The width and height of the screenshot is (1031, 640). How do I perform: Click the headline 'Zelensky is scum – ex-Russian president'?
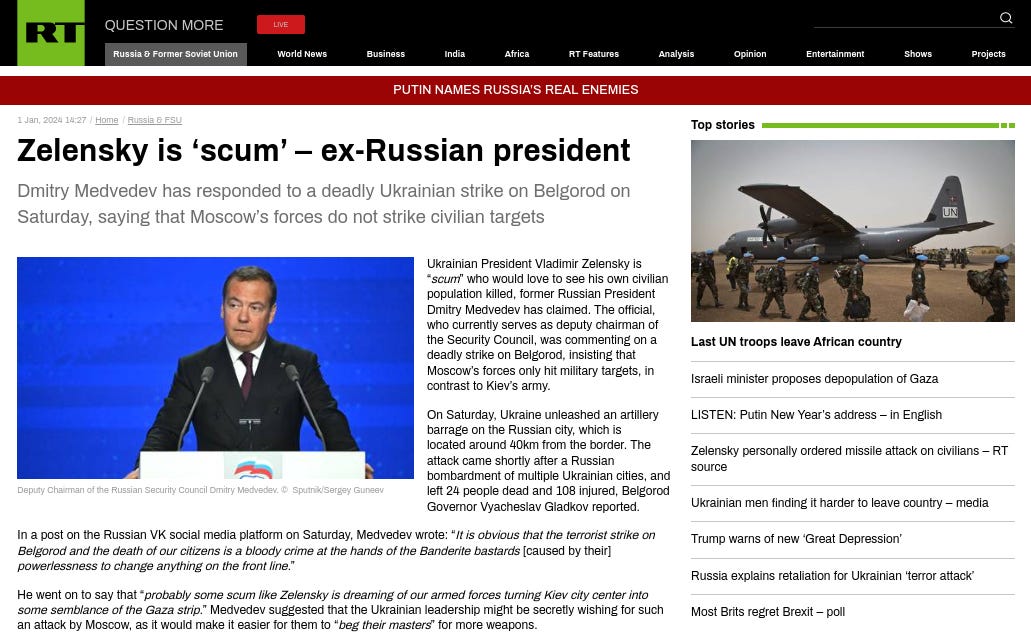click(324, 151)
